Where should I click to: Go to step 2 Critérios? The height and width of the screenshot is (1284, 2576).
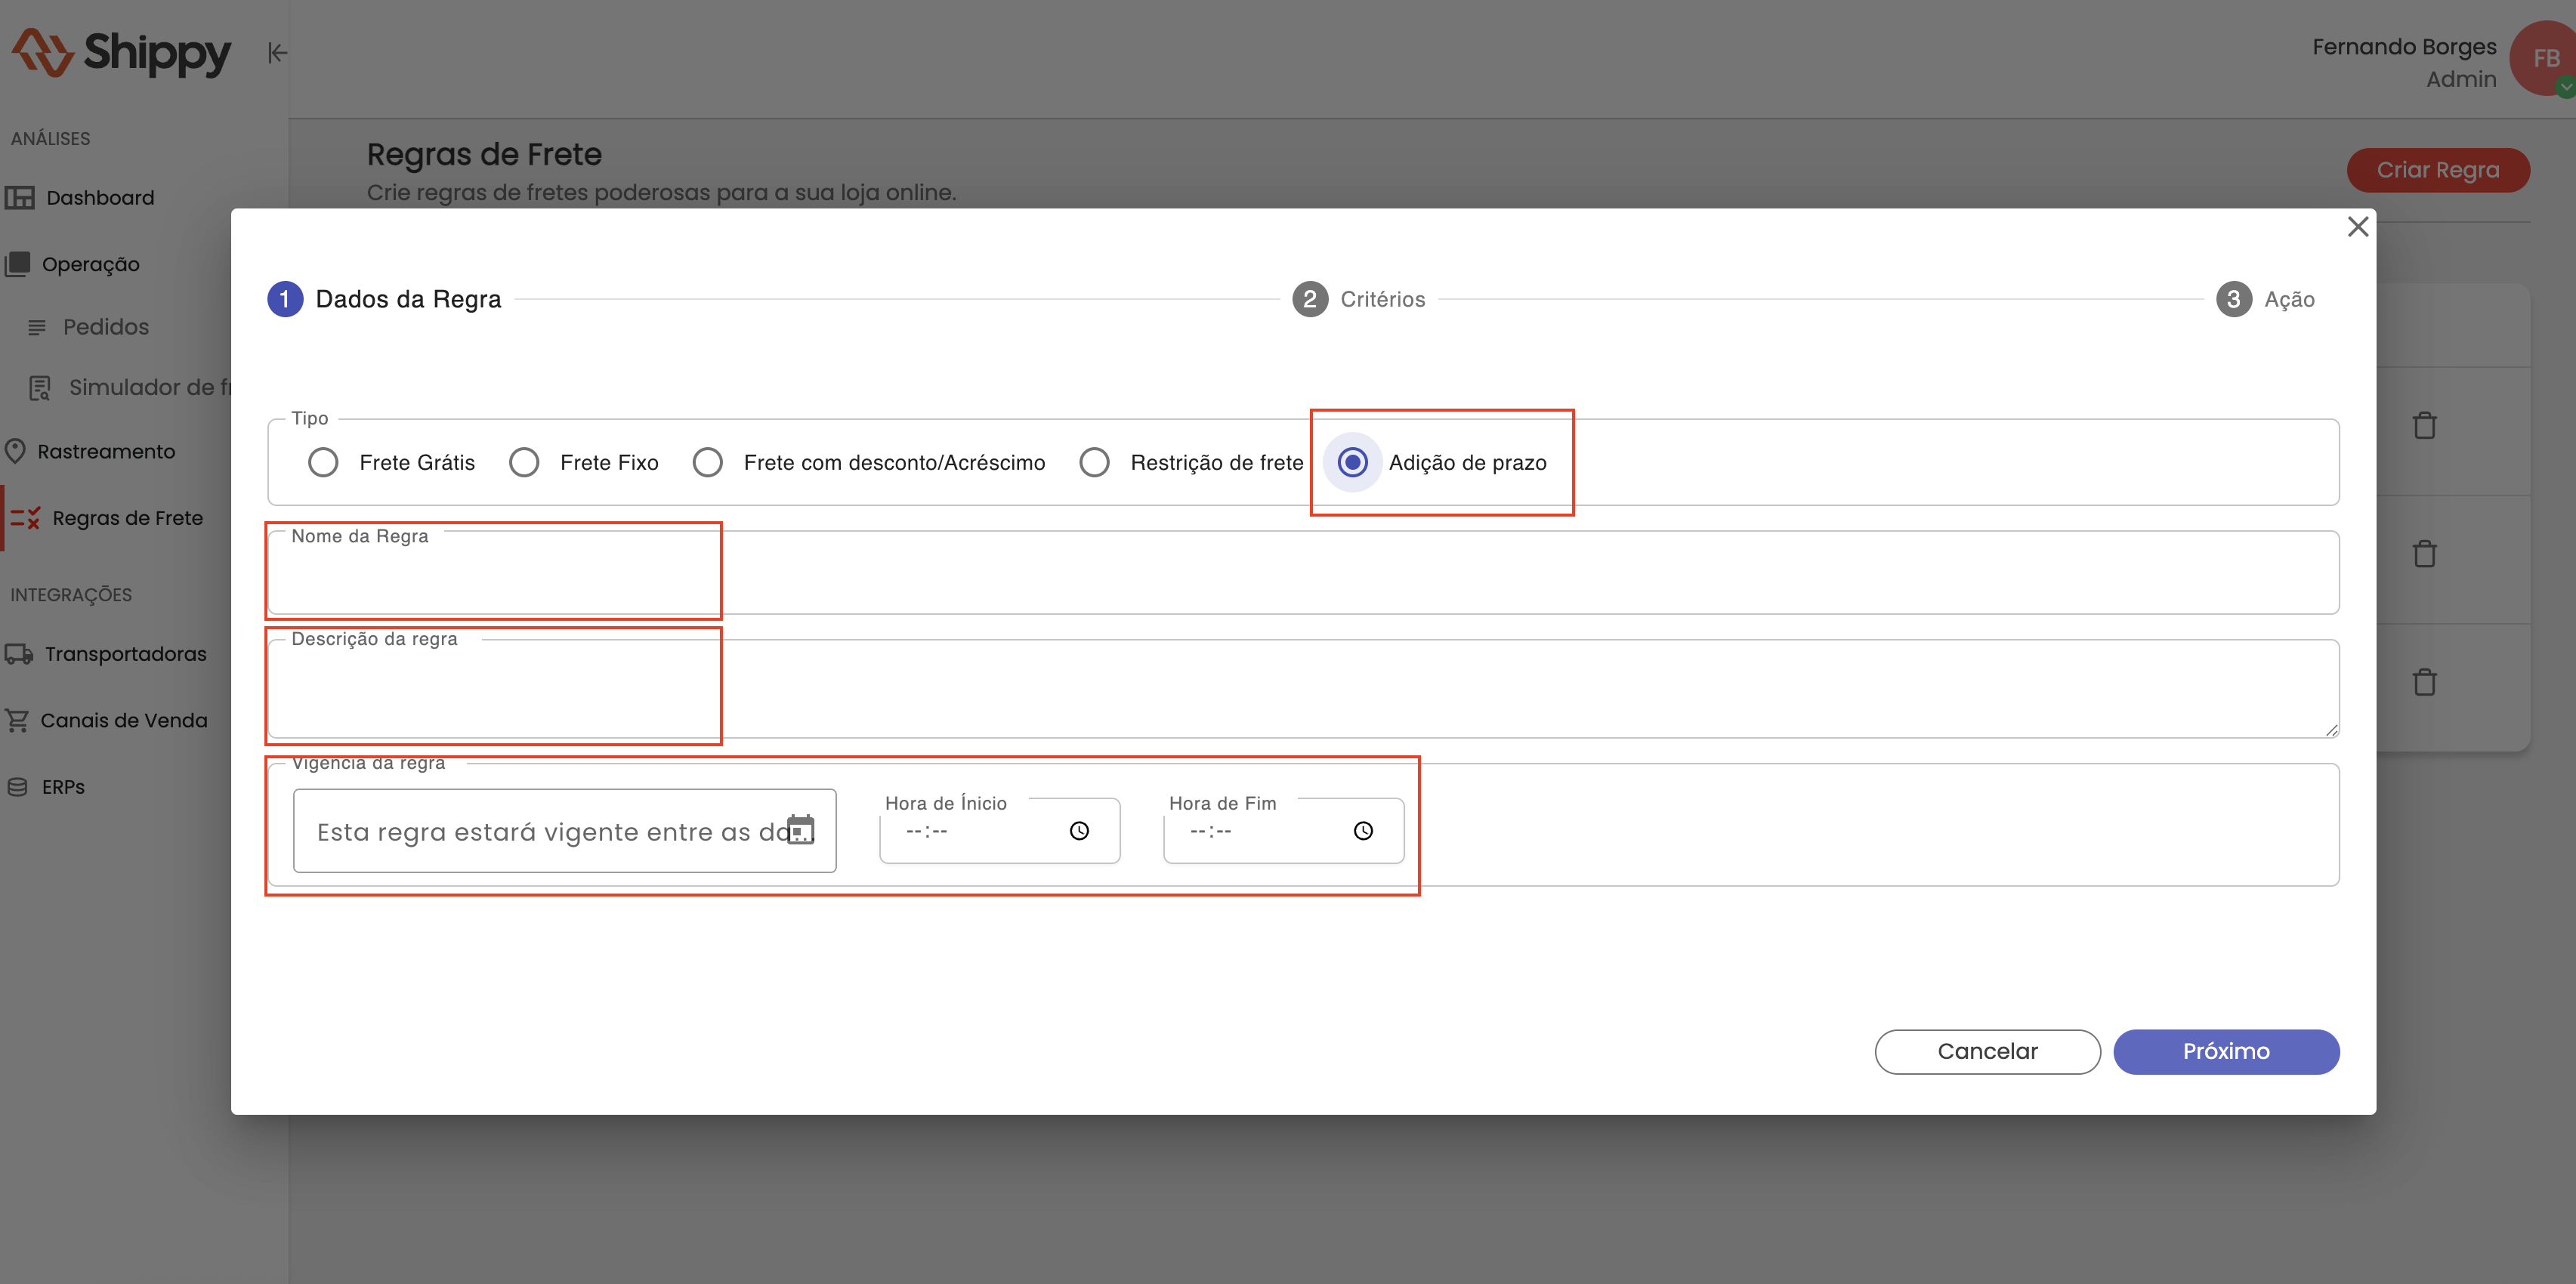pyautogui.click(x=1358, y=299)
